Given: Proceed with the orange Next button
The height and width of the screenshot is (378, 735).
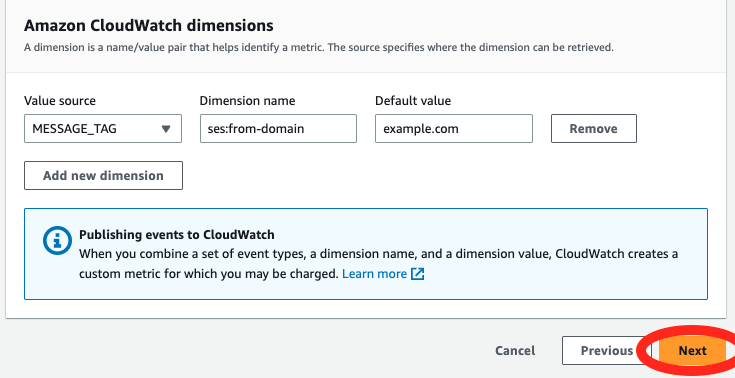Looking at the screenshot, I should [x=692, y=351].
